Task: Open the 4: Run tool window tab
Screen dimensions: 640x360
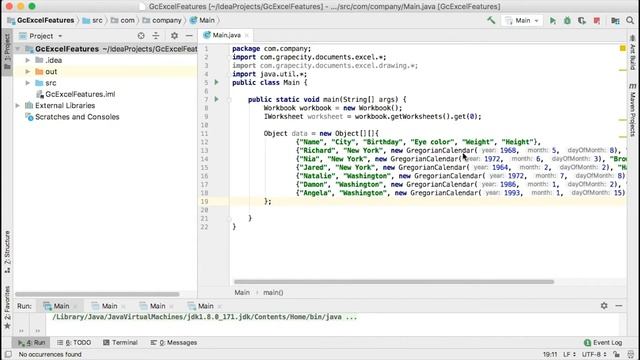Action: pyautogui.click(x=31, y=342)
